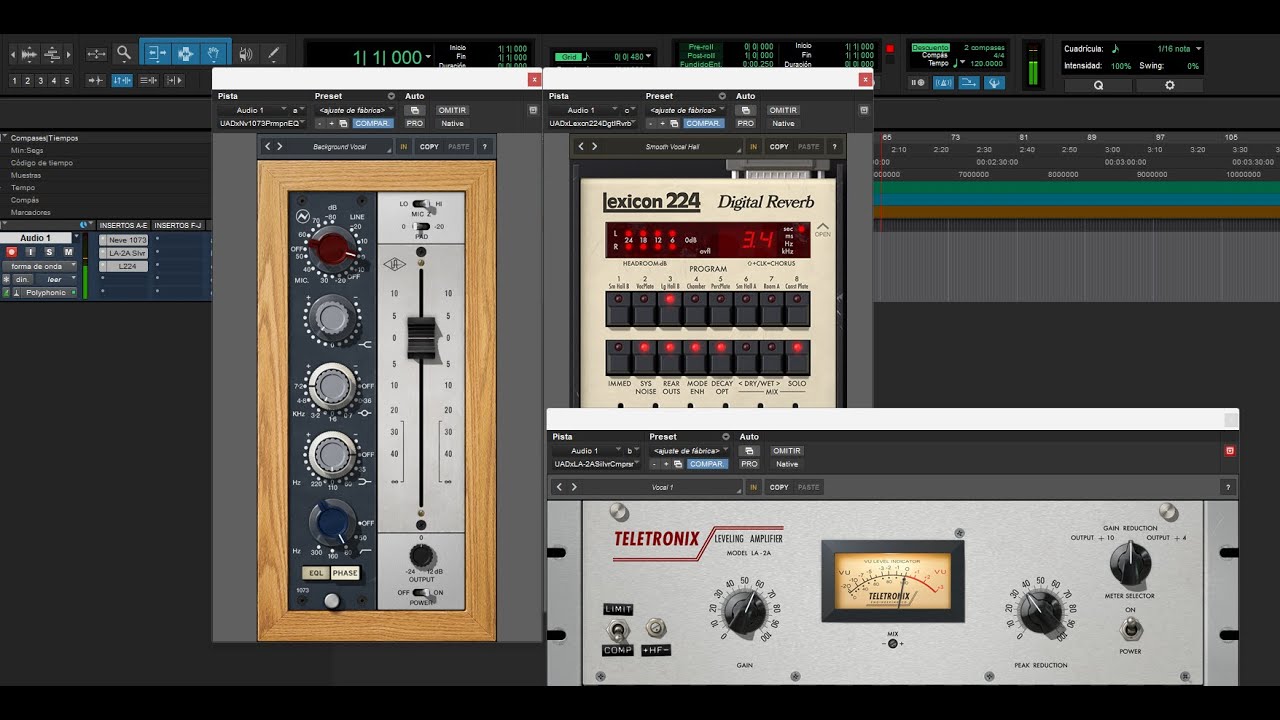Select the INSERTOS A-E column header
Screen dimensions: 1280x720
(124, 225)
